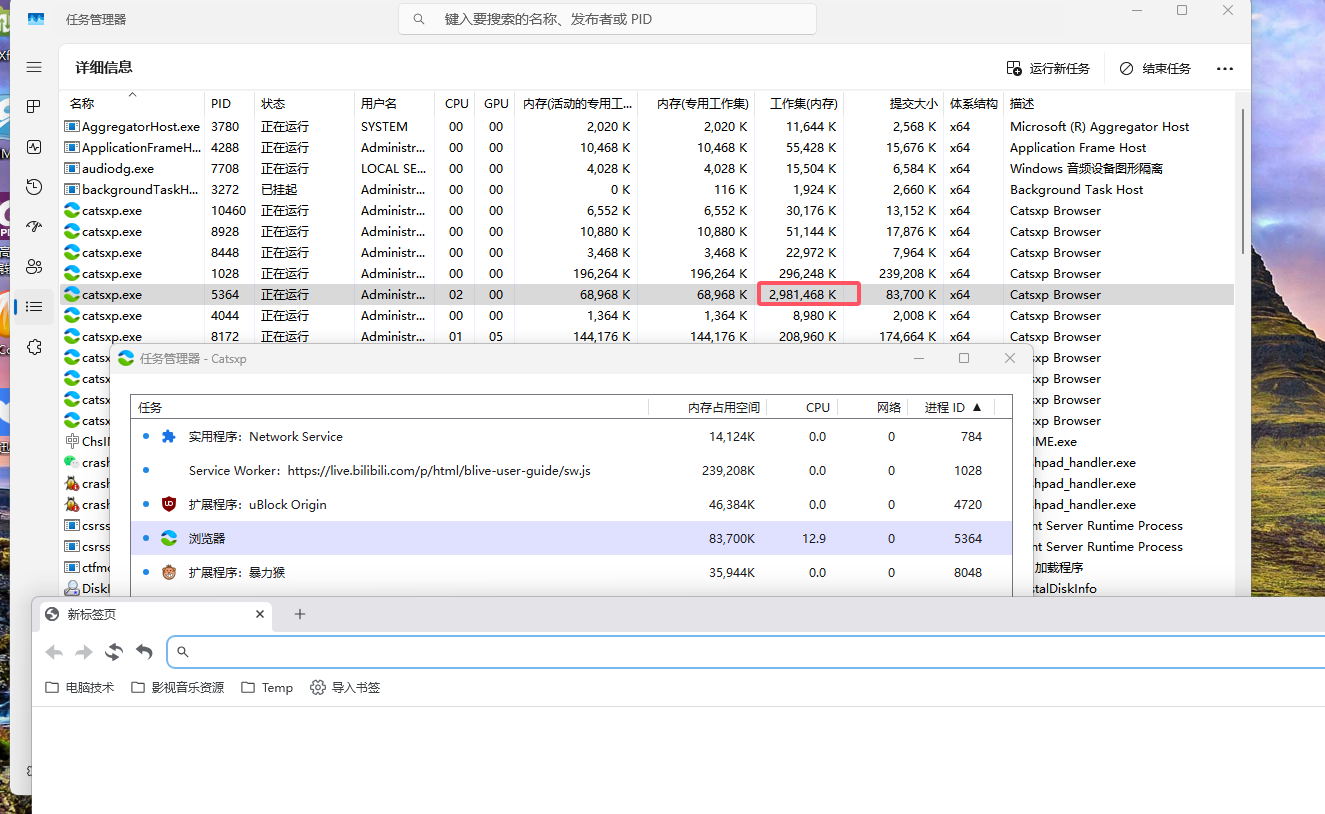Open the Performance page in sidebar

(34, 146)
